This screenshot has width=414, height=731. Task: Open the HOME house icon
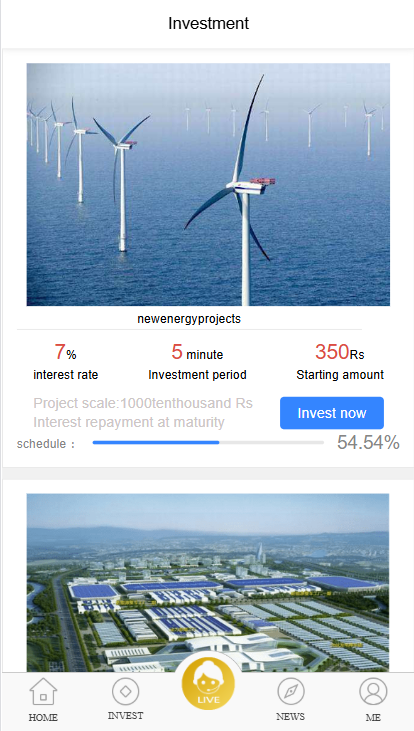tap(43, 691)
